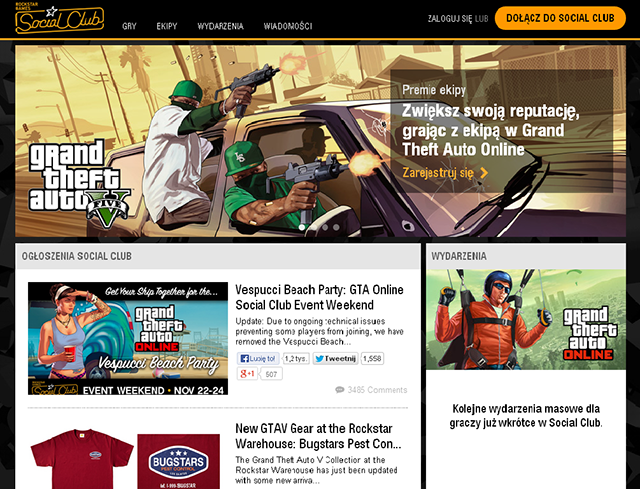Screen dimensions: 640x489
Task: Open the WIADOMOŚCI menu
Action: pyautogui.click(x=288, y=26)
